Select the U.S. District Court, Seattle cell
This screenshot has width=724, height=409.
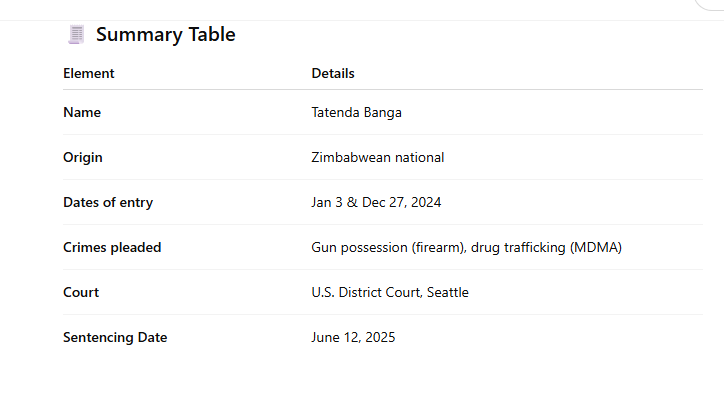pos(390,293)
